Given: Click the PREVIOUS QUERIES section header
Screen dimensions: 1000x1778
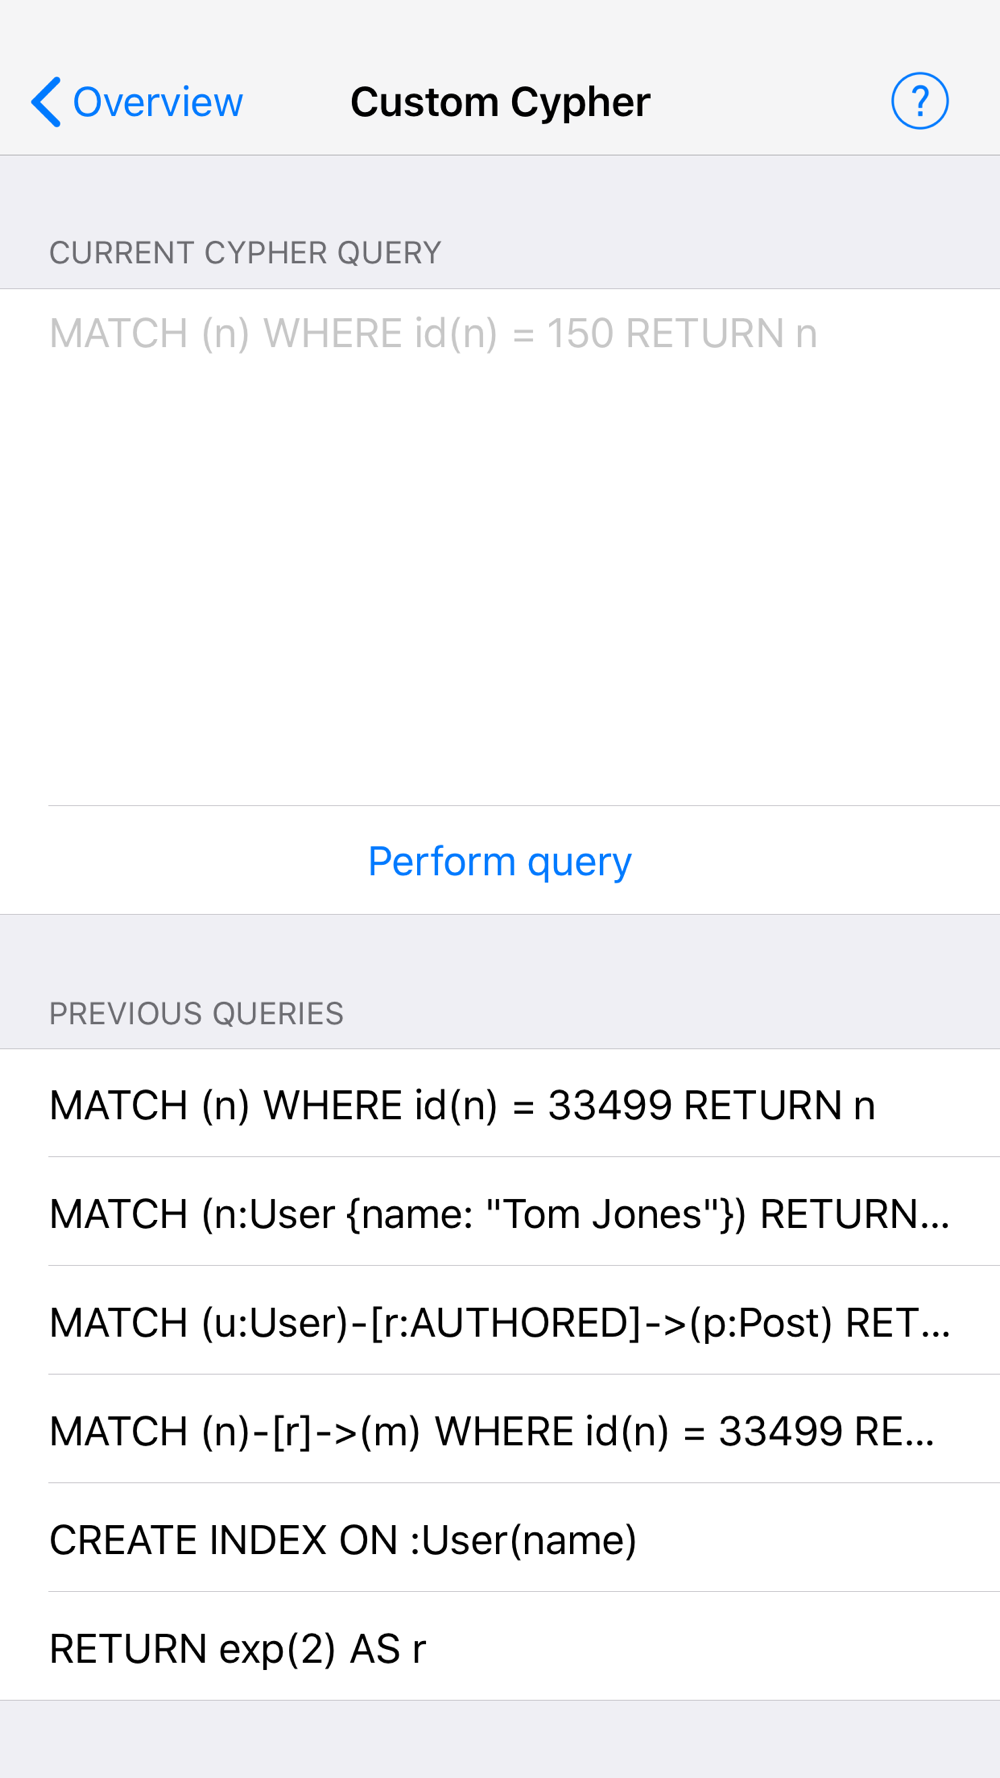Looking at the screenshot, I should (x=196, y=1014).
